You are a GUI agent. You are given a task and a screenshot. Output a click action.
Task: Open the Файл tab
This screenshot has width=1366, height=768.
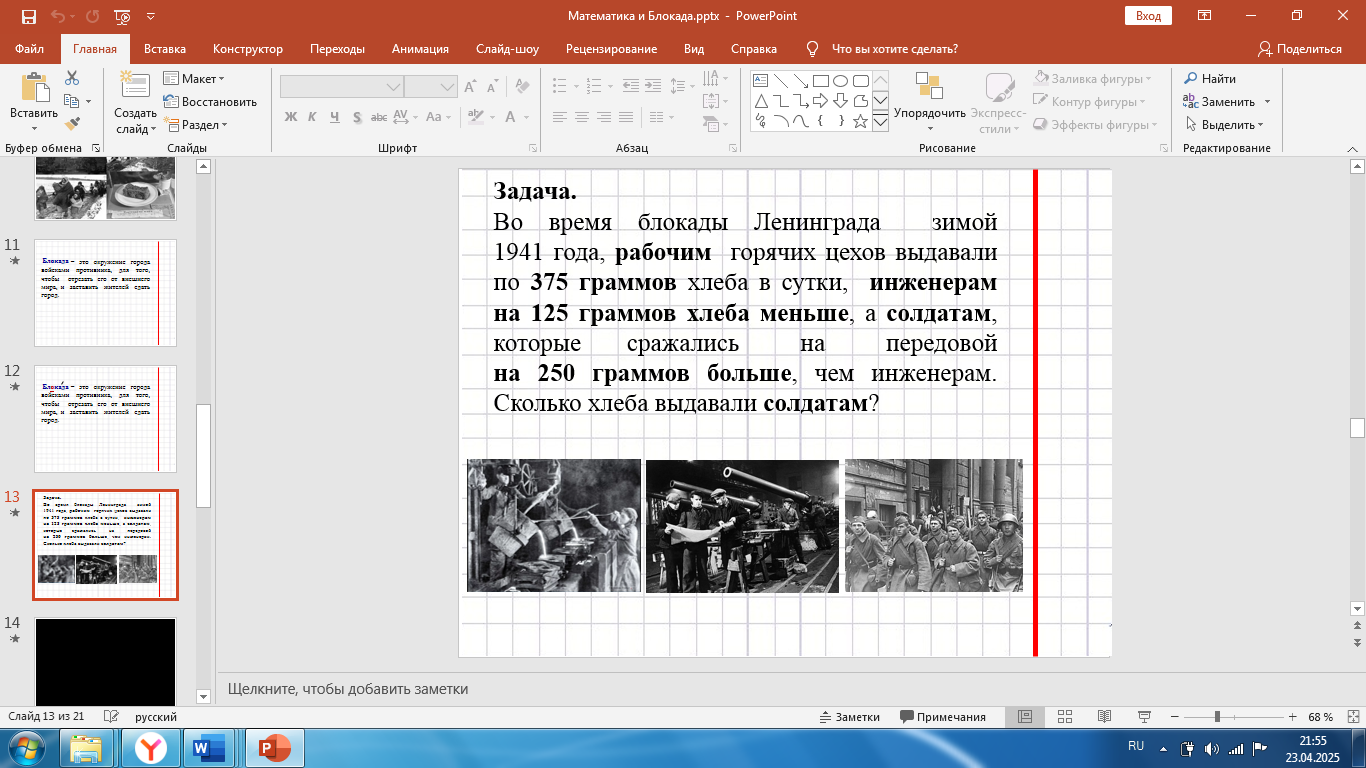point(30,49)
